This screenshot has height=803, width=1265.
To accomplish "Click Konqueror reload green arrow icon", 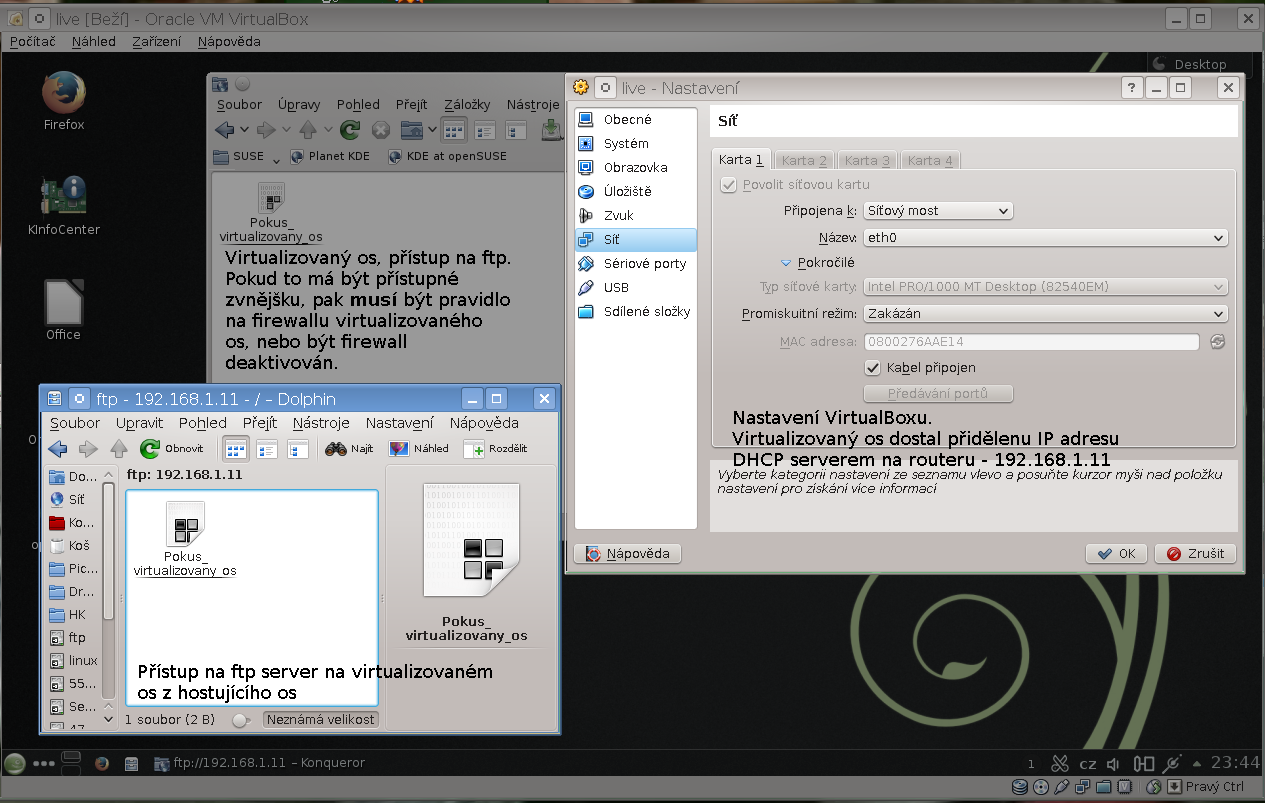I will [x=350, y=129].
